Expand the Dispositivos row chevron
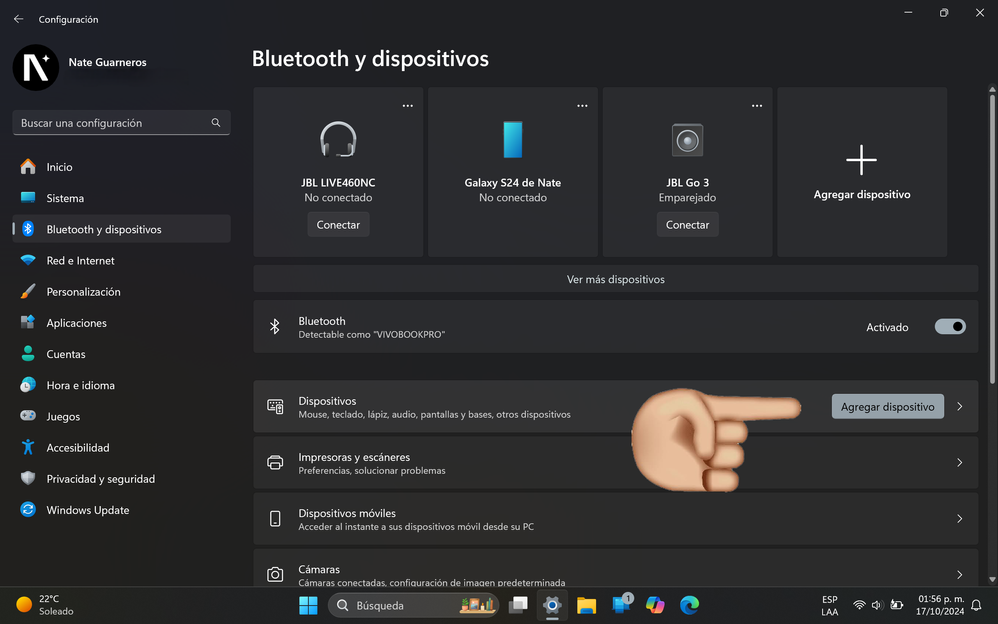Viewport: 998px width, 624px height. coord(959,406)
